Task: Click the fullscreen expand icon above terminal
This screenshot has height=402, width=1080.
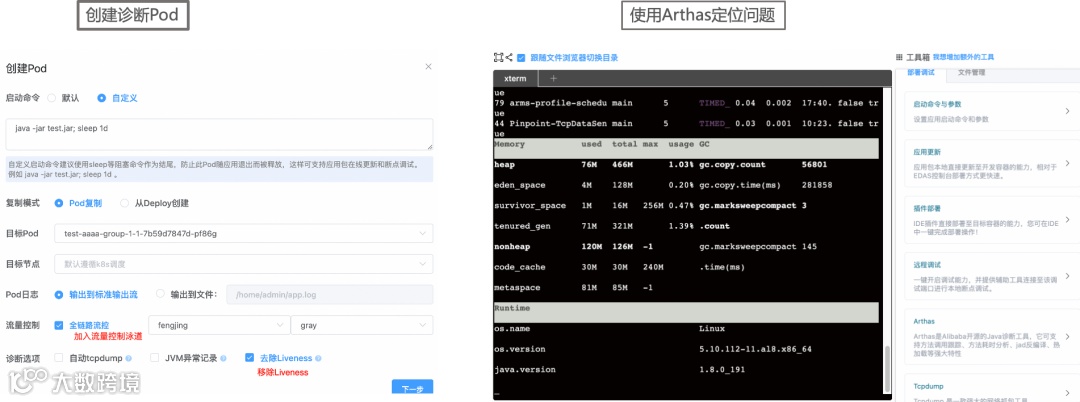Action: 498,58
